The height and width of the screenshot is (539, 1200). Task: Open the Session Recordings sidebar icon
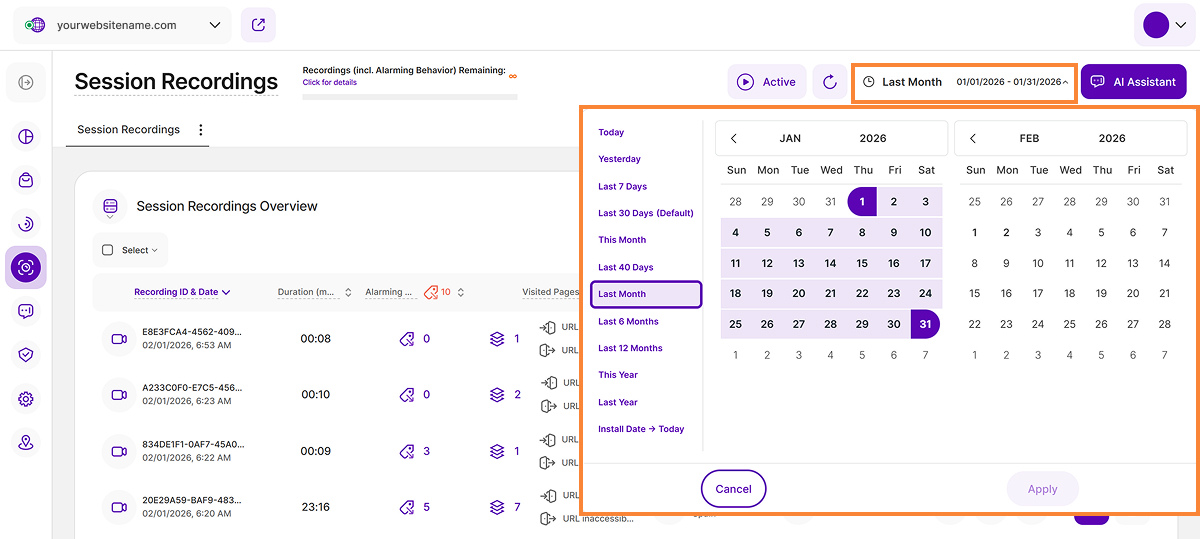(x=26, y=267)
